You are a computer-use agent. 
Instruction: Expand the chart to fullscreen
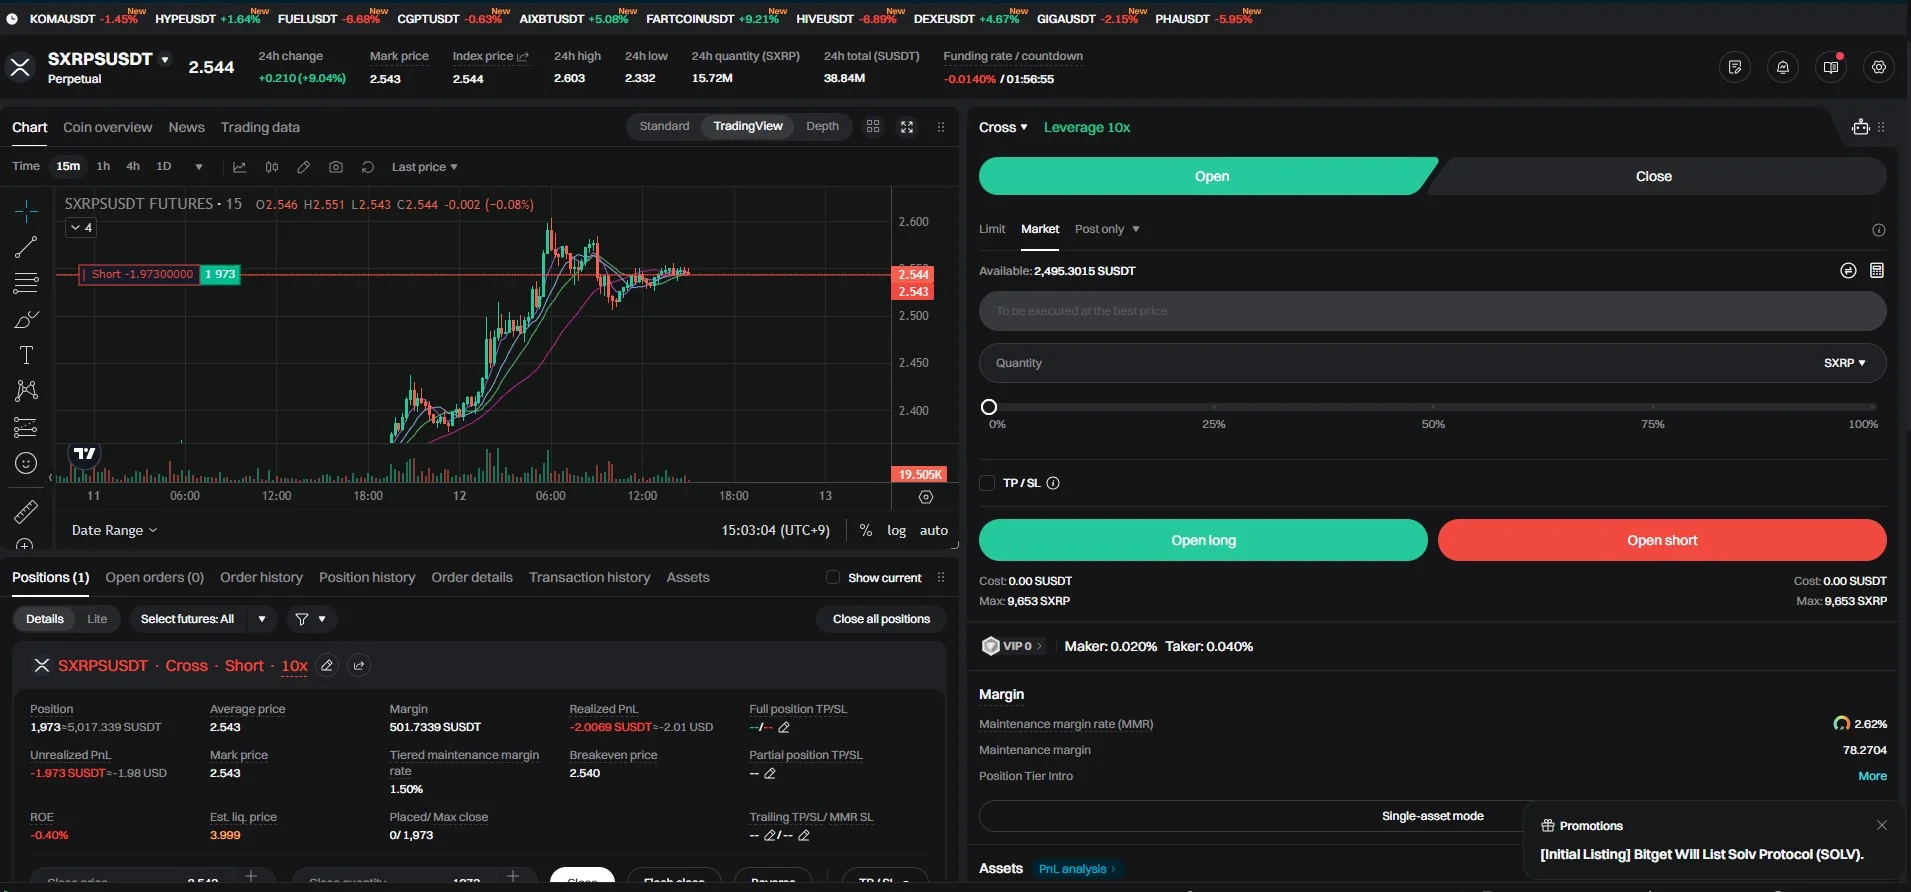tap(907, 127)
